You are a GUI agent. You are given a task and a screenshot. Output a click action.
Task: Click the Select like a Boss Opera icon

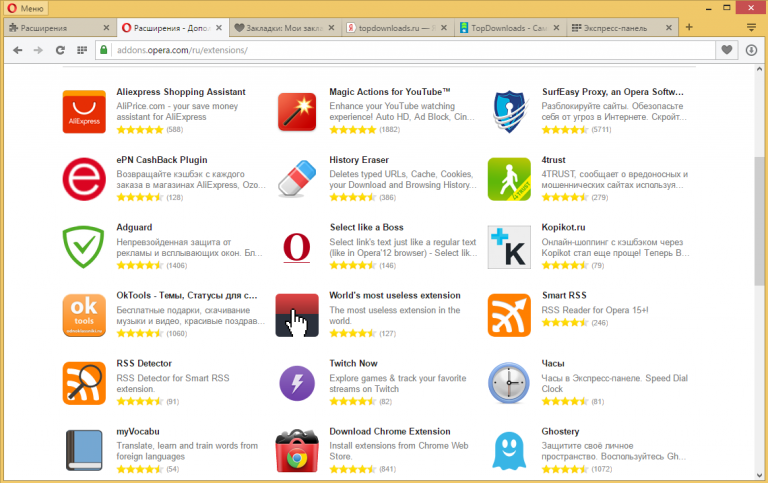pos(297,247)
